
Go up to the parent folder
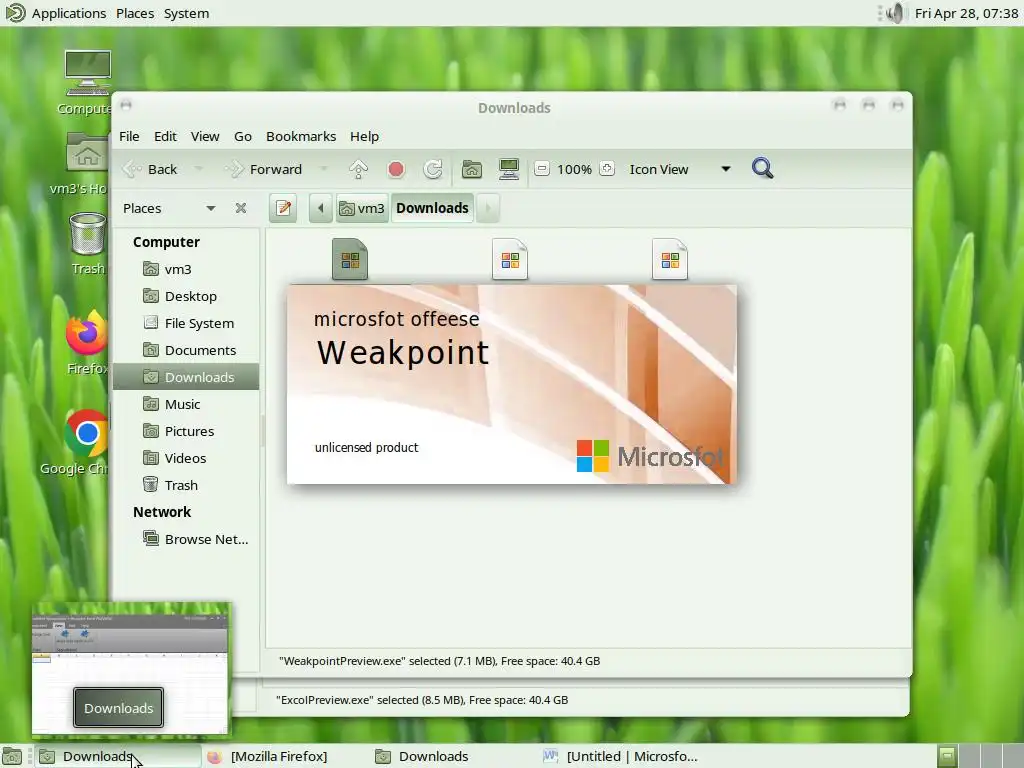(359, 169)
